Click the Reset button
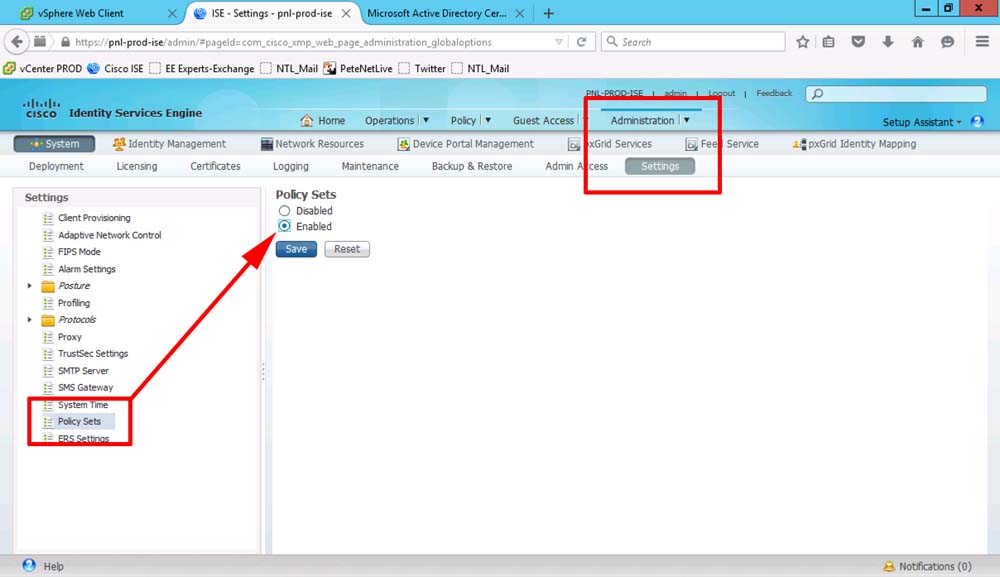Screen dimensions: 1000x577 347,249
